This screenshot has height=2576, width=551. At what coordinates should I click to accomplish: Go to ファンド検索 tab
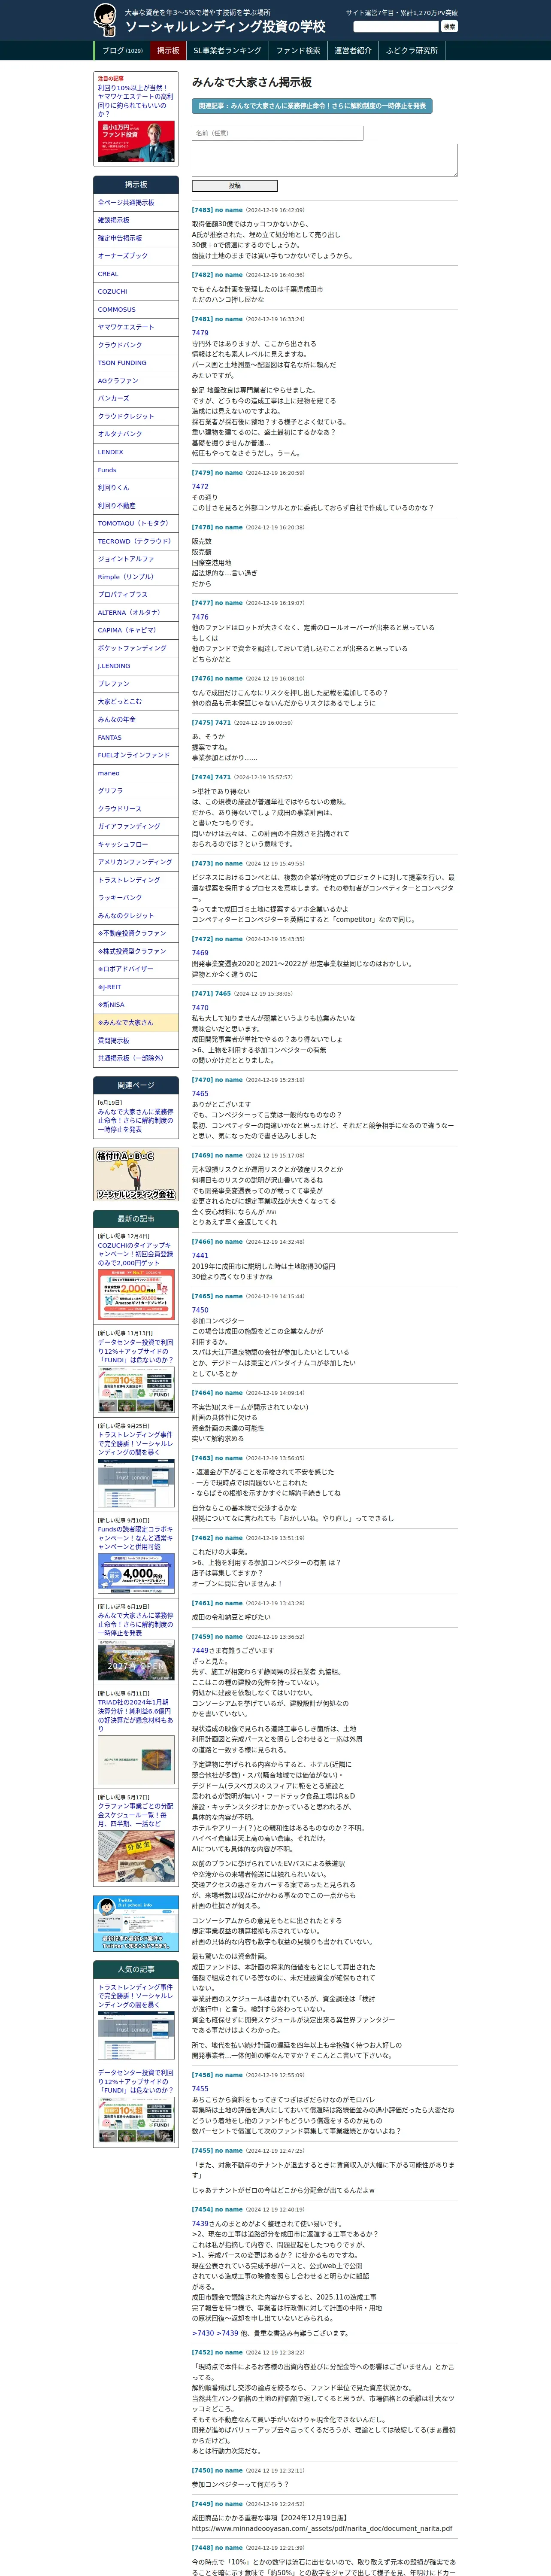click(x=298, y=51)
